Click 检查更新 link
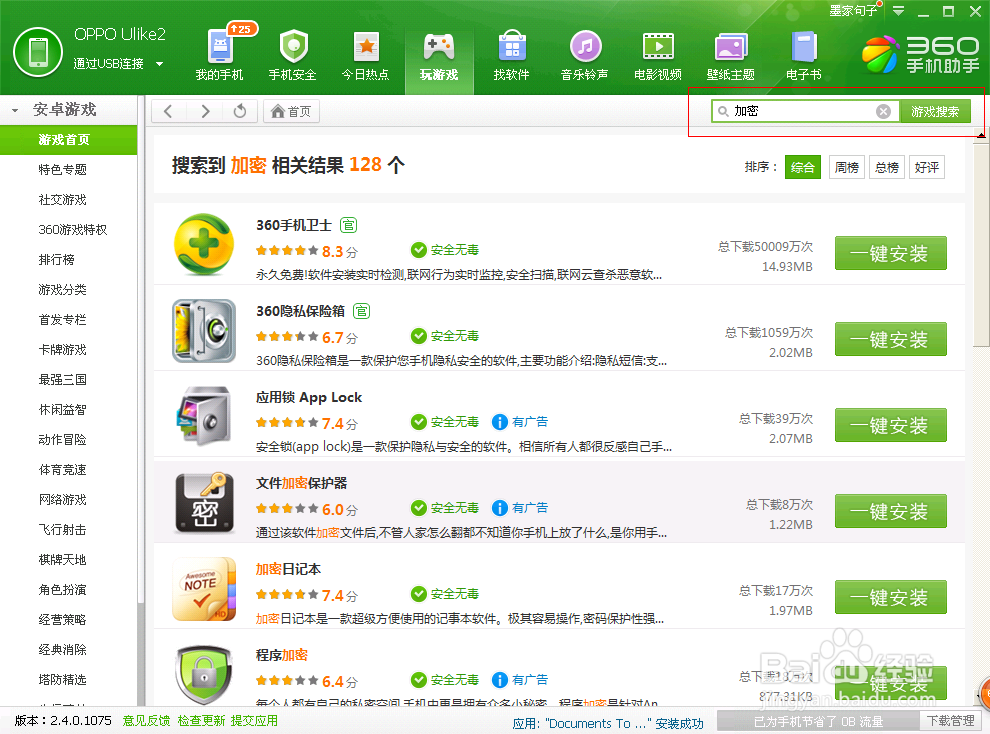 pos(201,721)
